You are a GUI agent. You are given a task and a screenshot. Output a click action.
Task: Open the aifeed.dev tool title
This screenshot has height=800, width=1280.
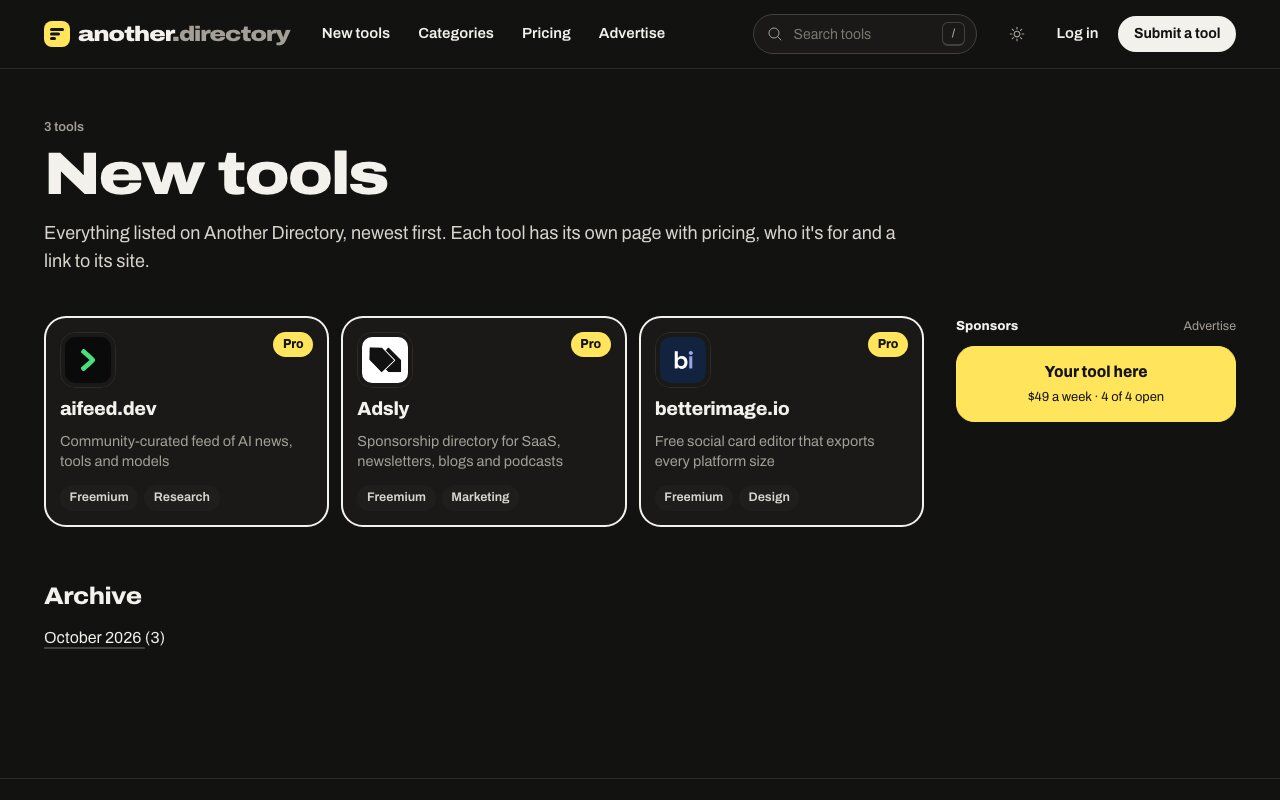(x=108, y=409)
